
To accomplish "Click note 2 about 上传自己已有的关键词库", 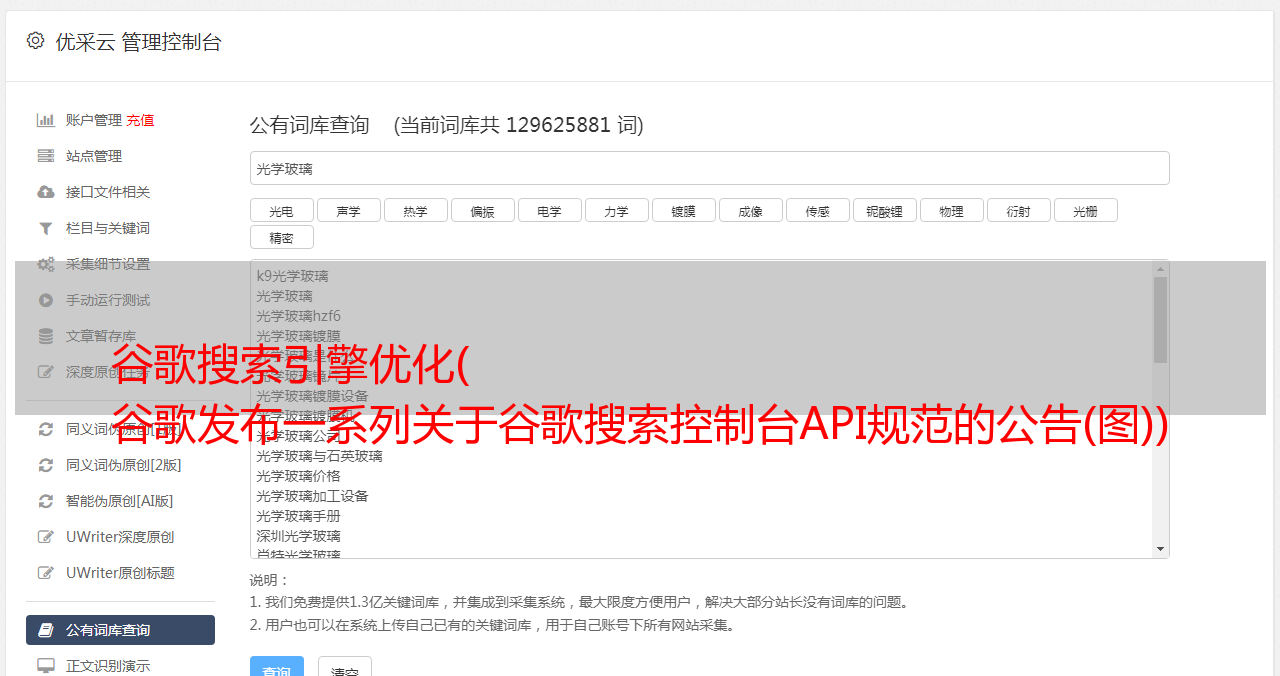I will coord(494,626).
